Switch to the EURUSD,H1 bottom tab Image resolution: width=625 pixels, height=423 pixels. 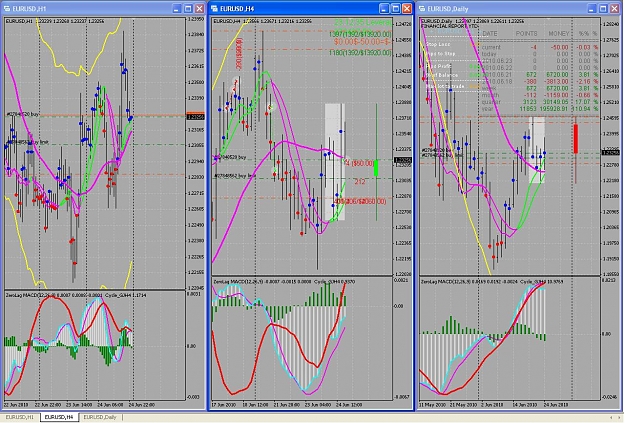20,417
